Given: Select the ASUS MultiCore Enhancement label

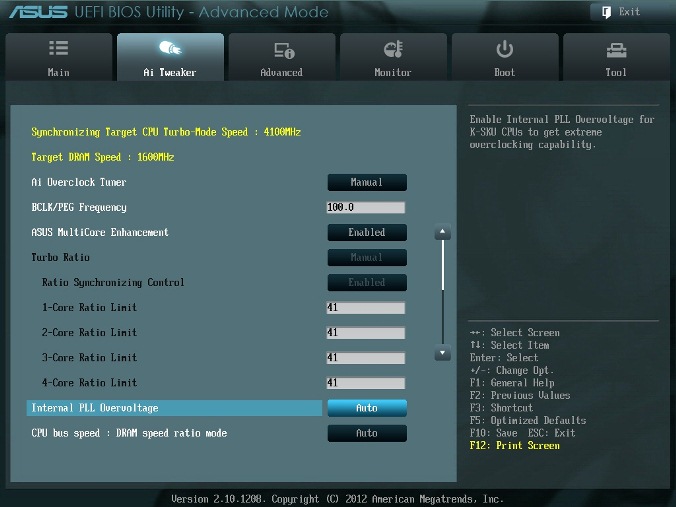Looking at the screenshot, I should tap(100, 232).
